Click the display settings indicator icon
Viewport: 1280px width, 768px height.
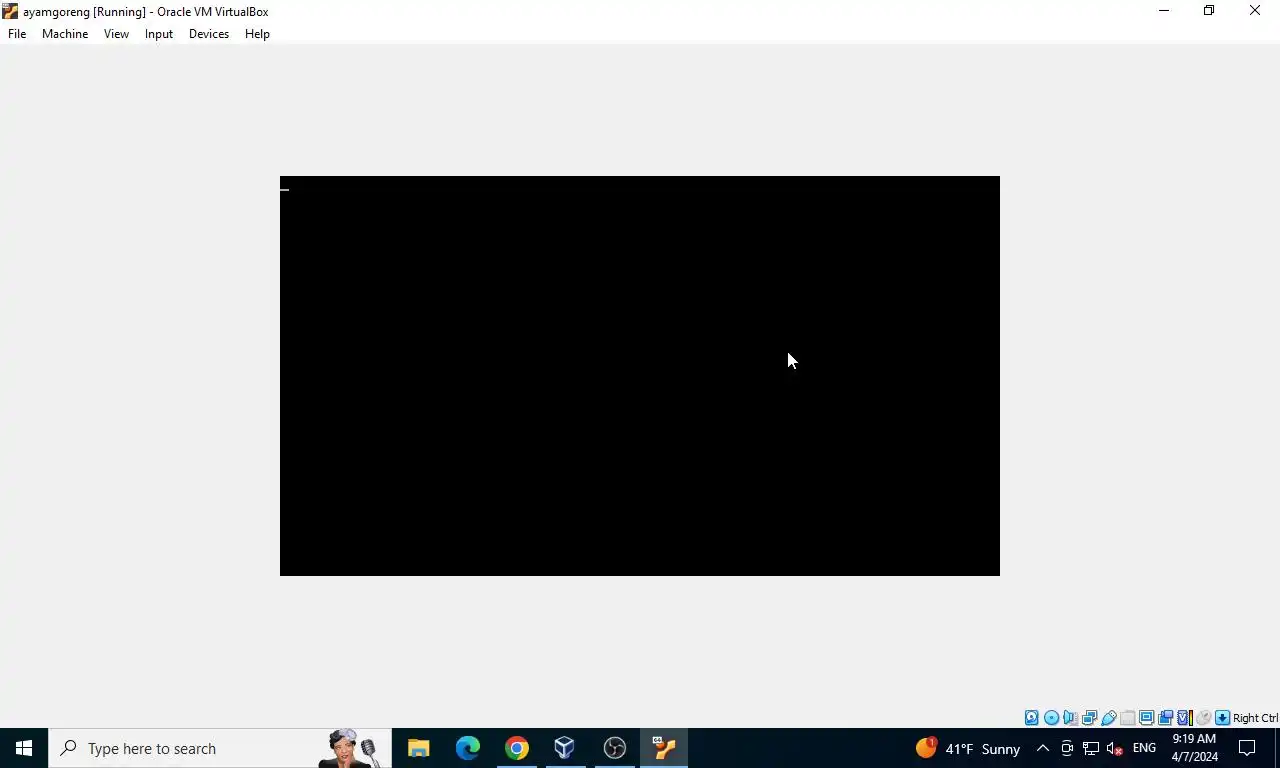point(1146,718)
